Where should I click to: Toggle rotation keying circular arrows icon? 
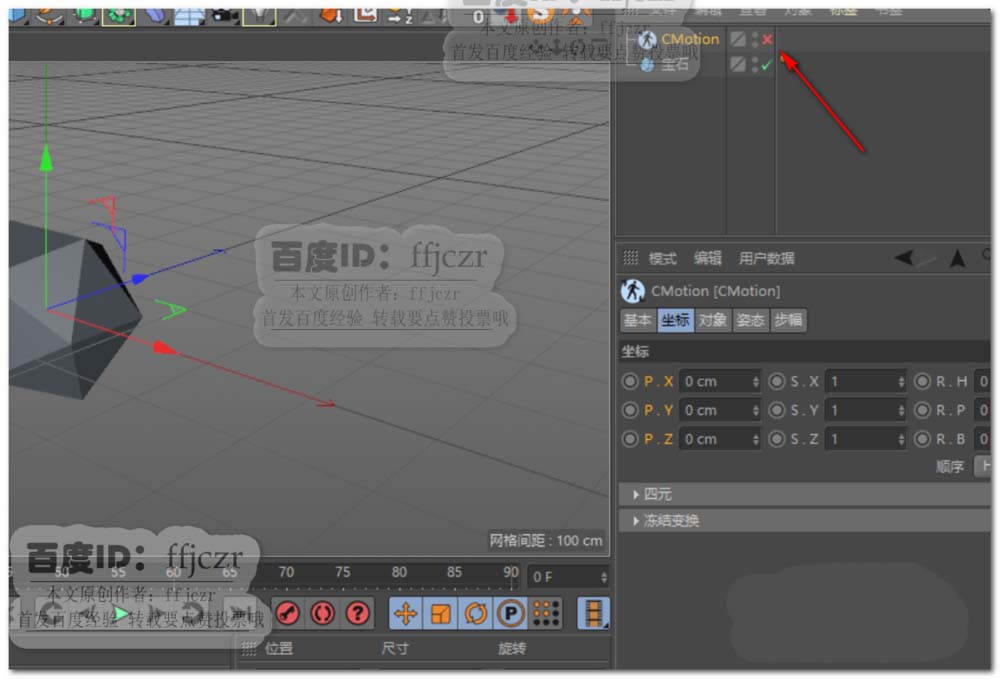476,613
